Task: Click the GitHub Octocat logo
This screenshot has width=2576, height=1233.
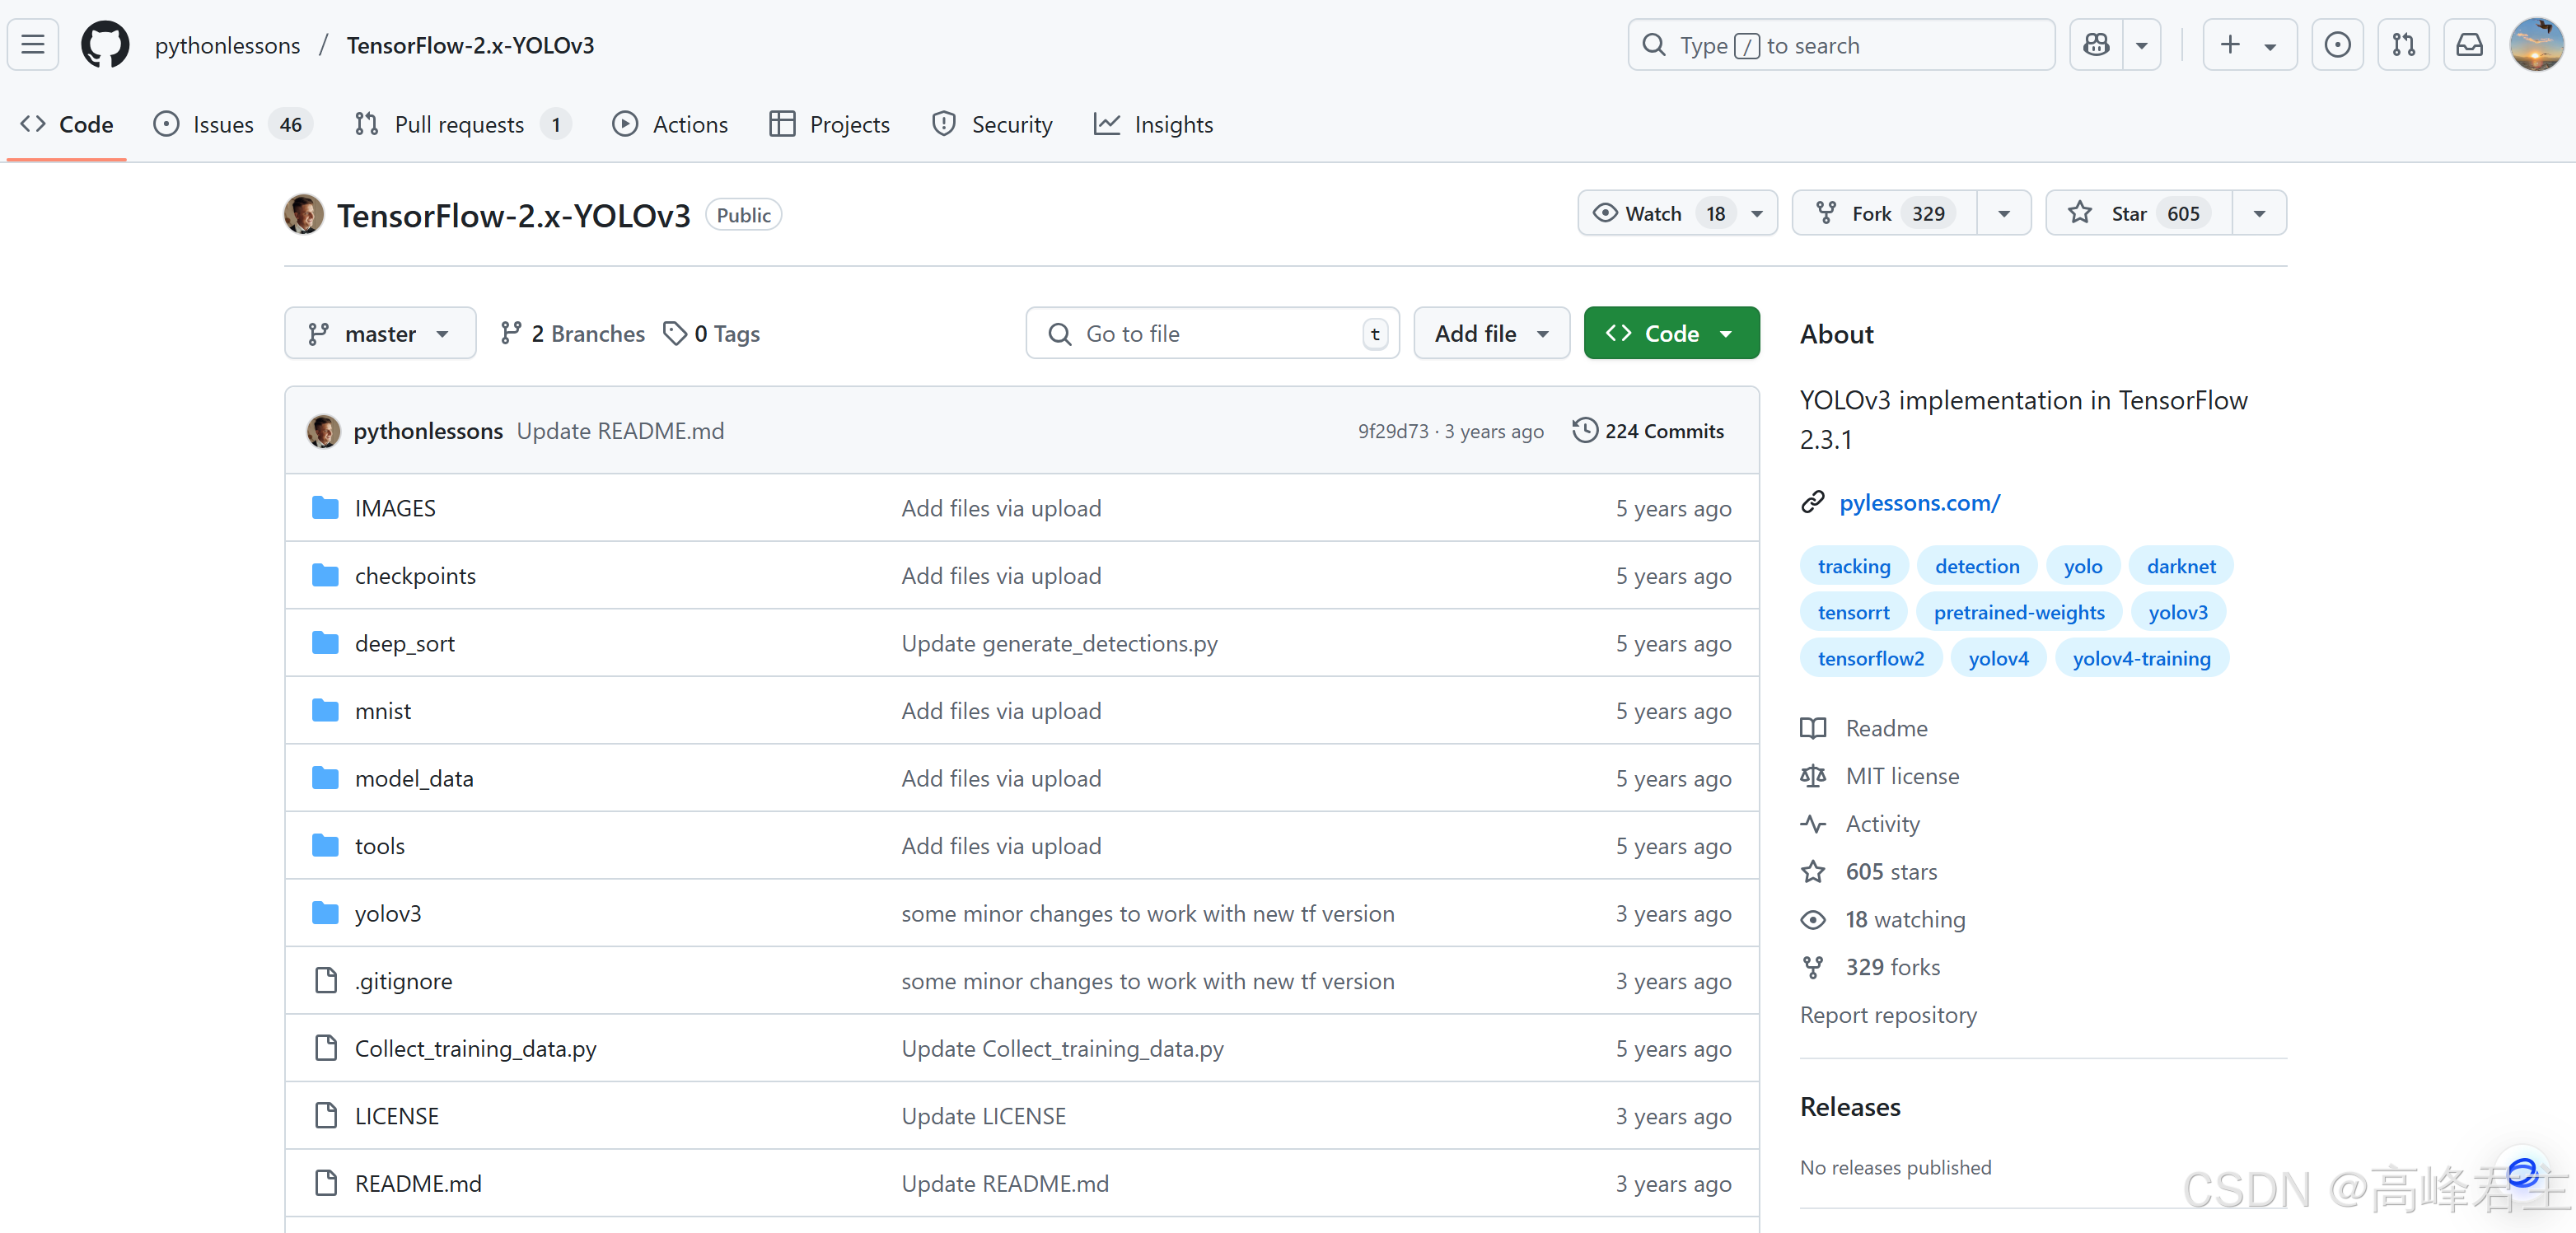Action: [x=105, y=45]
